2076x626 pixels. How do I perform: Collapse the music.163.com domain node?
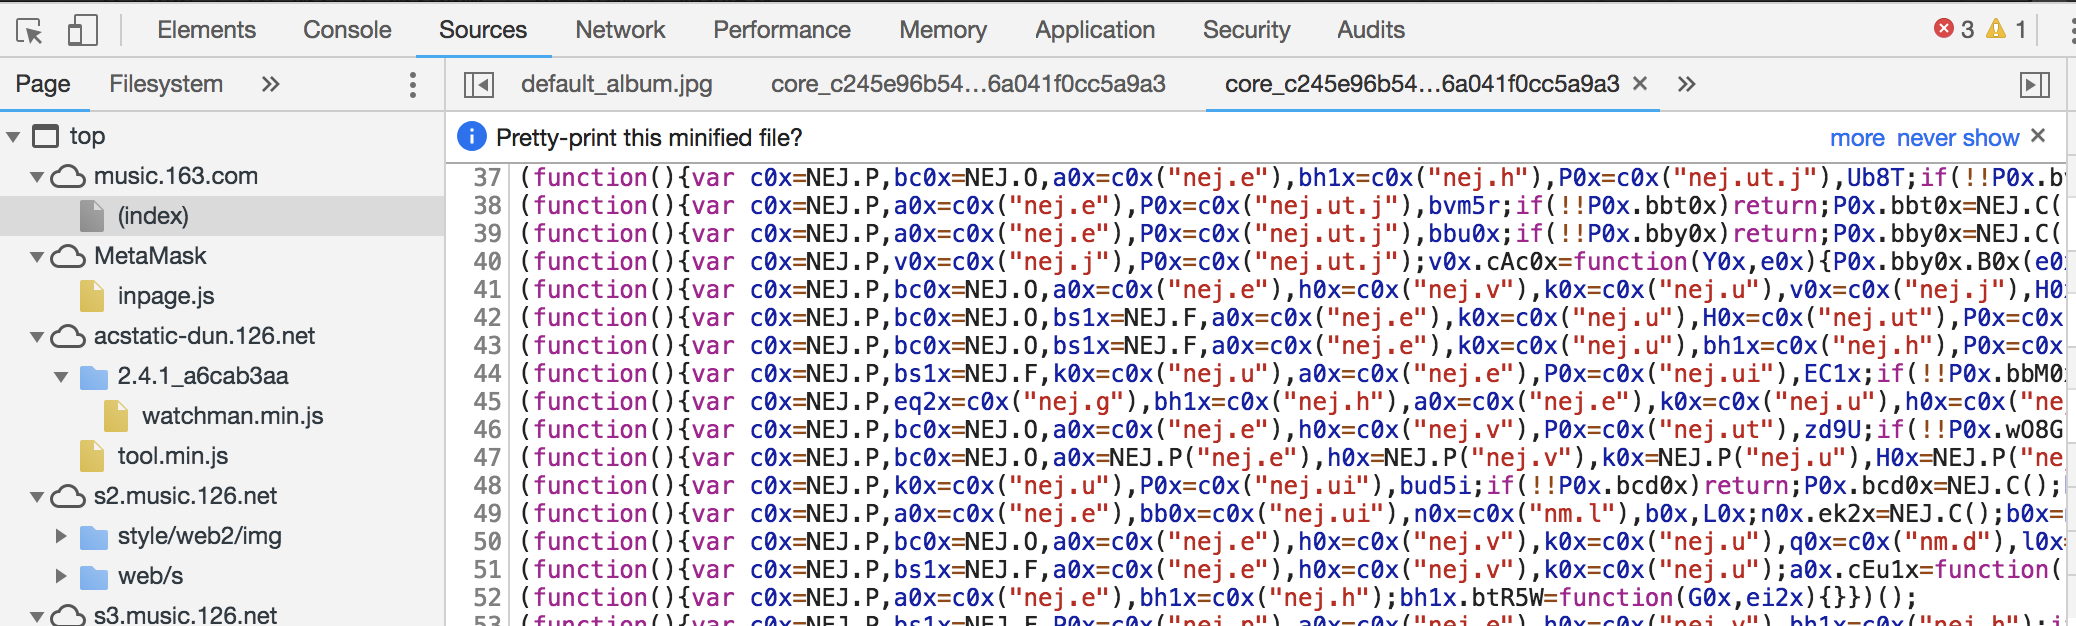(x=37, y=177)
